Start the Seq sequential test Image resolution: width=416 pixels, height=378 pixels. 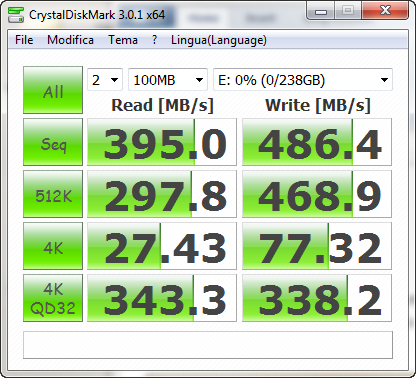(x=53, y=142)
